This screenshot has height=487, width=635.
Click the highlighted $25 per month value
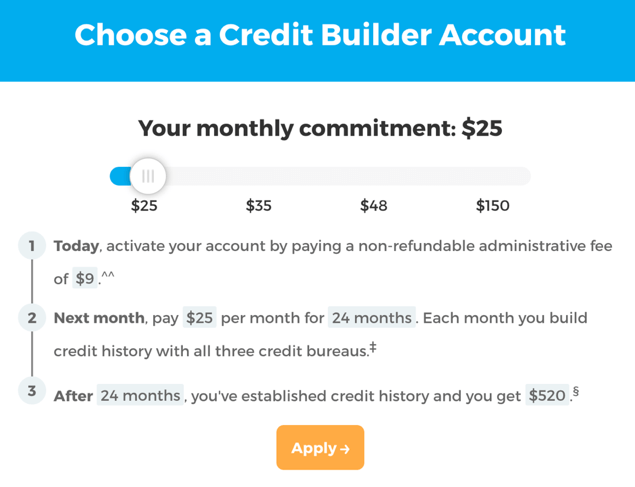coord(200,318)
